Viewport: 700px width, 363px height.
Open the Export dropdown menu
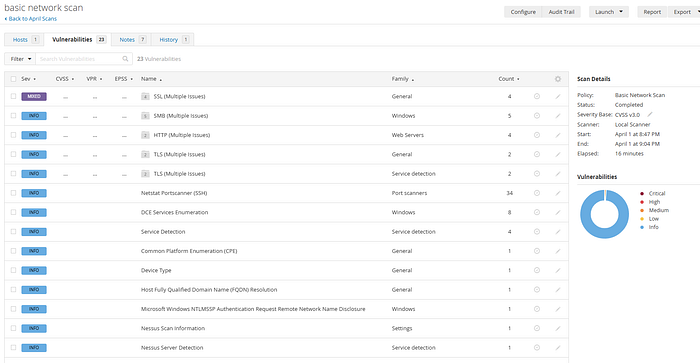tap(684, 12)
